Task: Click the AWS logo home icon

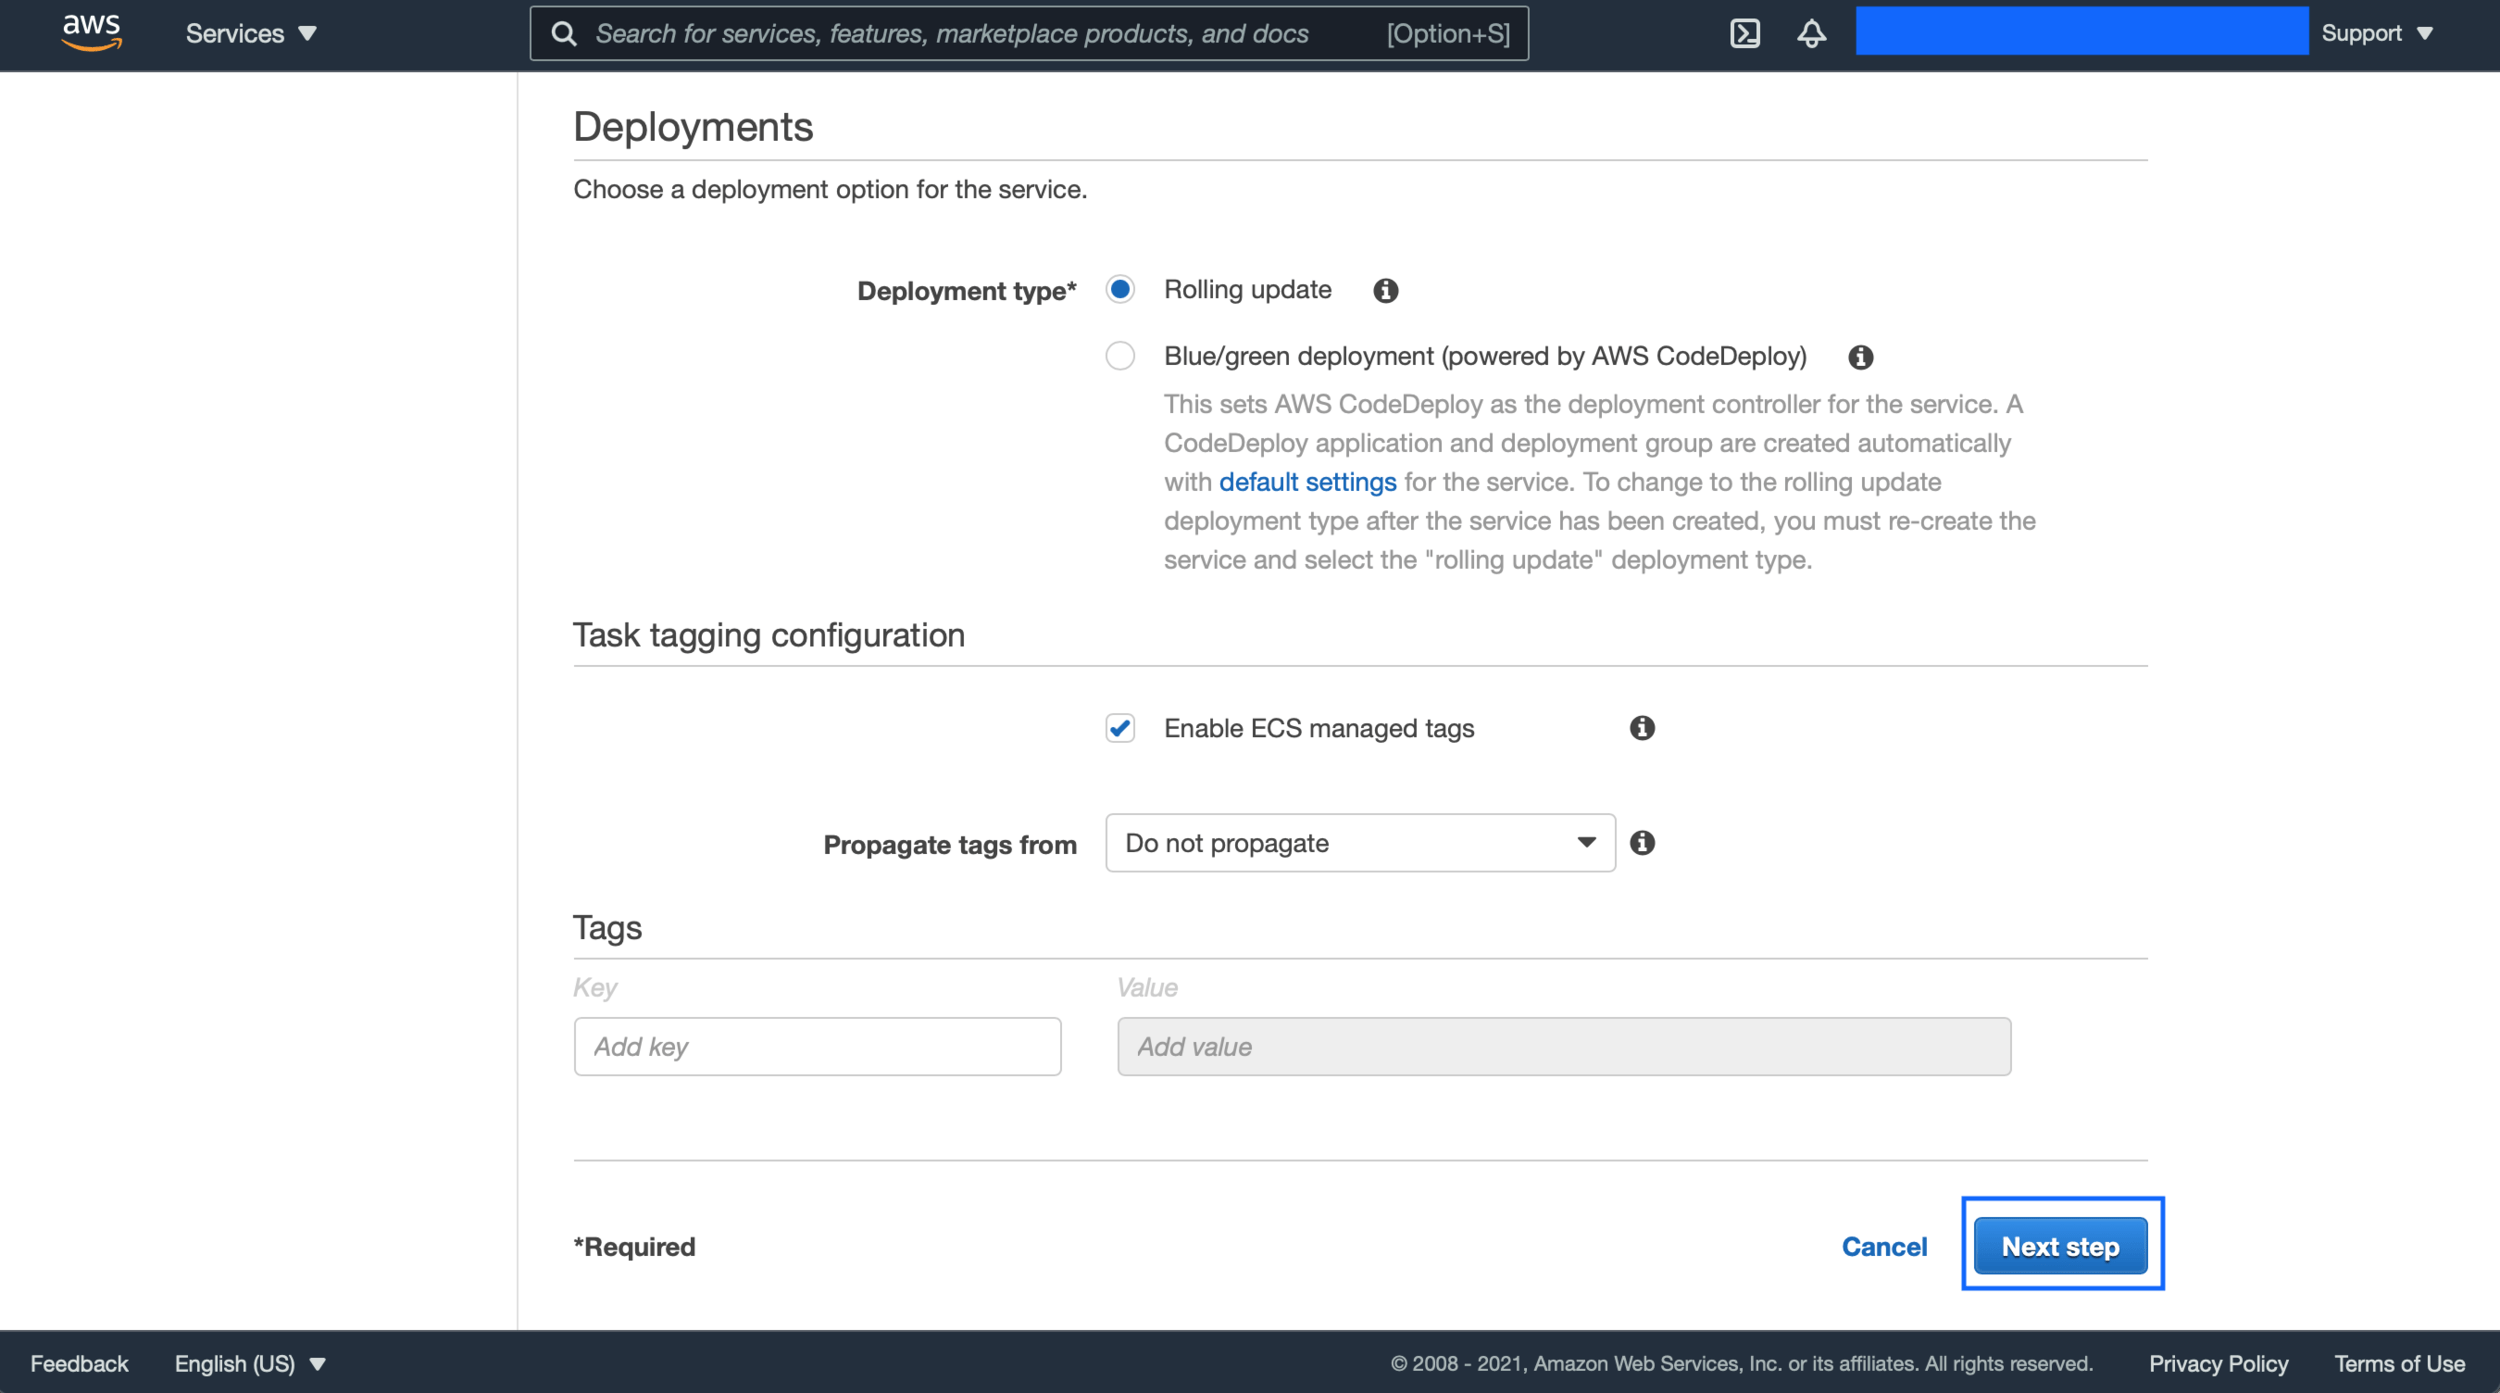Action: [91, 32]
